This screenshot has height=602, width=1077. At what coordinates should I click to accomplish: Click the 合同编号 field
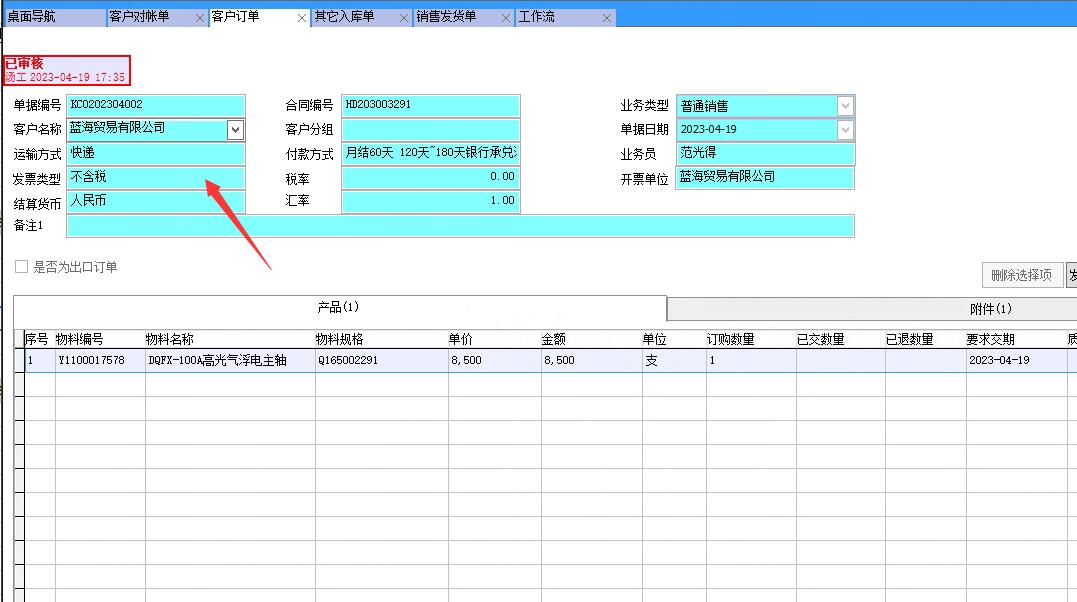click(430, 105)
